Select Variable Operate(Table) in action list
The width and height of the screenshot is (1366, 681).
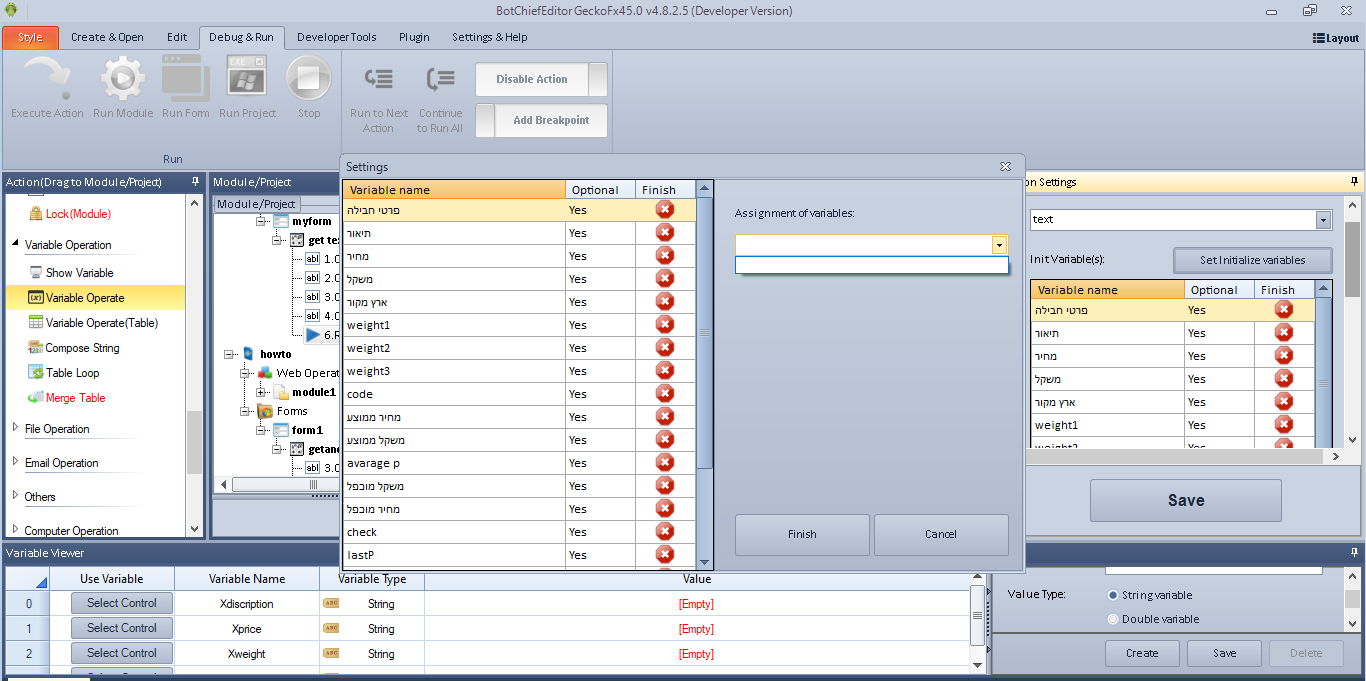click(x=101, y=323)
